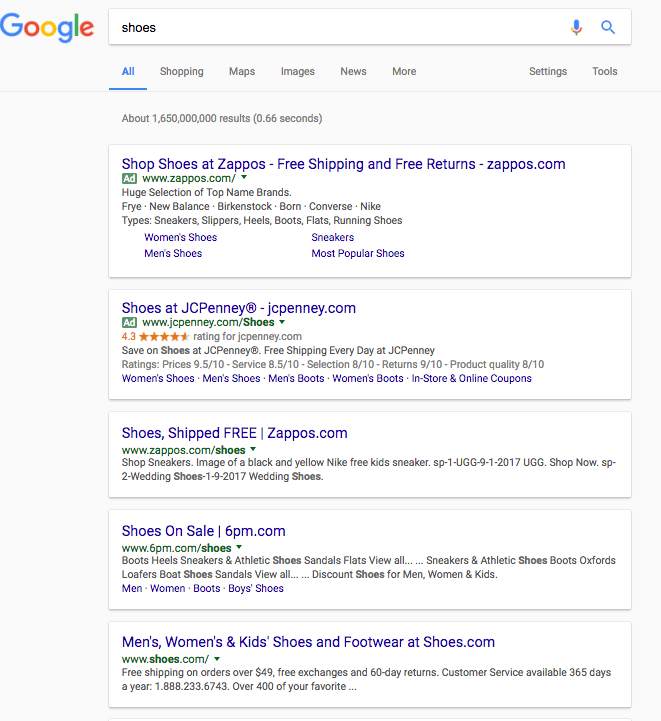Open dropdown arrow beside www.zappos.com/shoes URL
This screenshot has width=661, height=721.
pyautogui.click(x=253, y=449)
